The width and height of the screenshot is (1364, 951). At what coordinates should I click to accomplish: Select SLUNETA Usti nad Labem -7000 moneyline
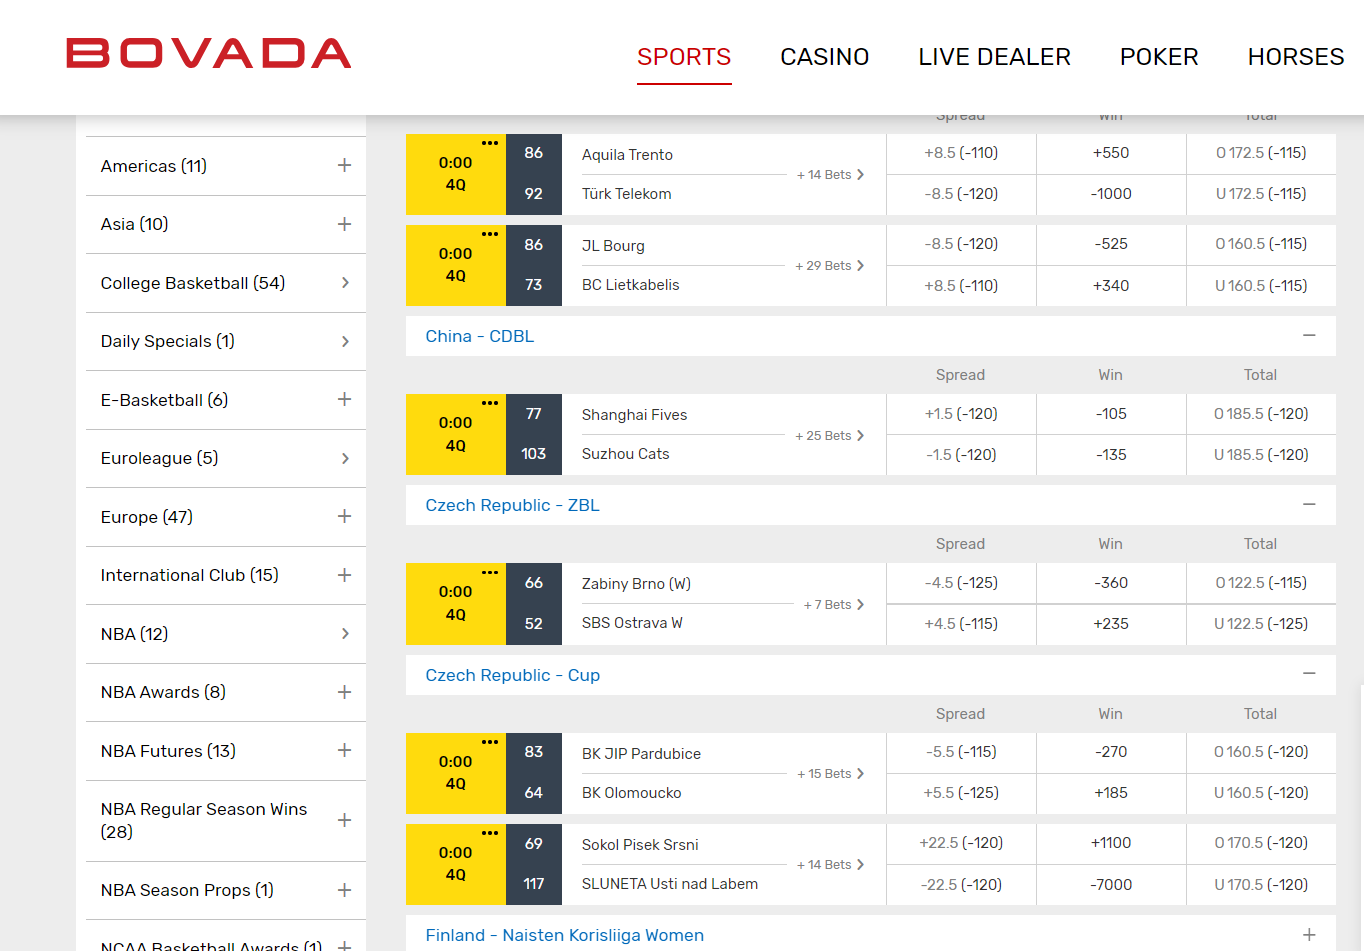point(1110,885)
